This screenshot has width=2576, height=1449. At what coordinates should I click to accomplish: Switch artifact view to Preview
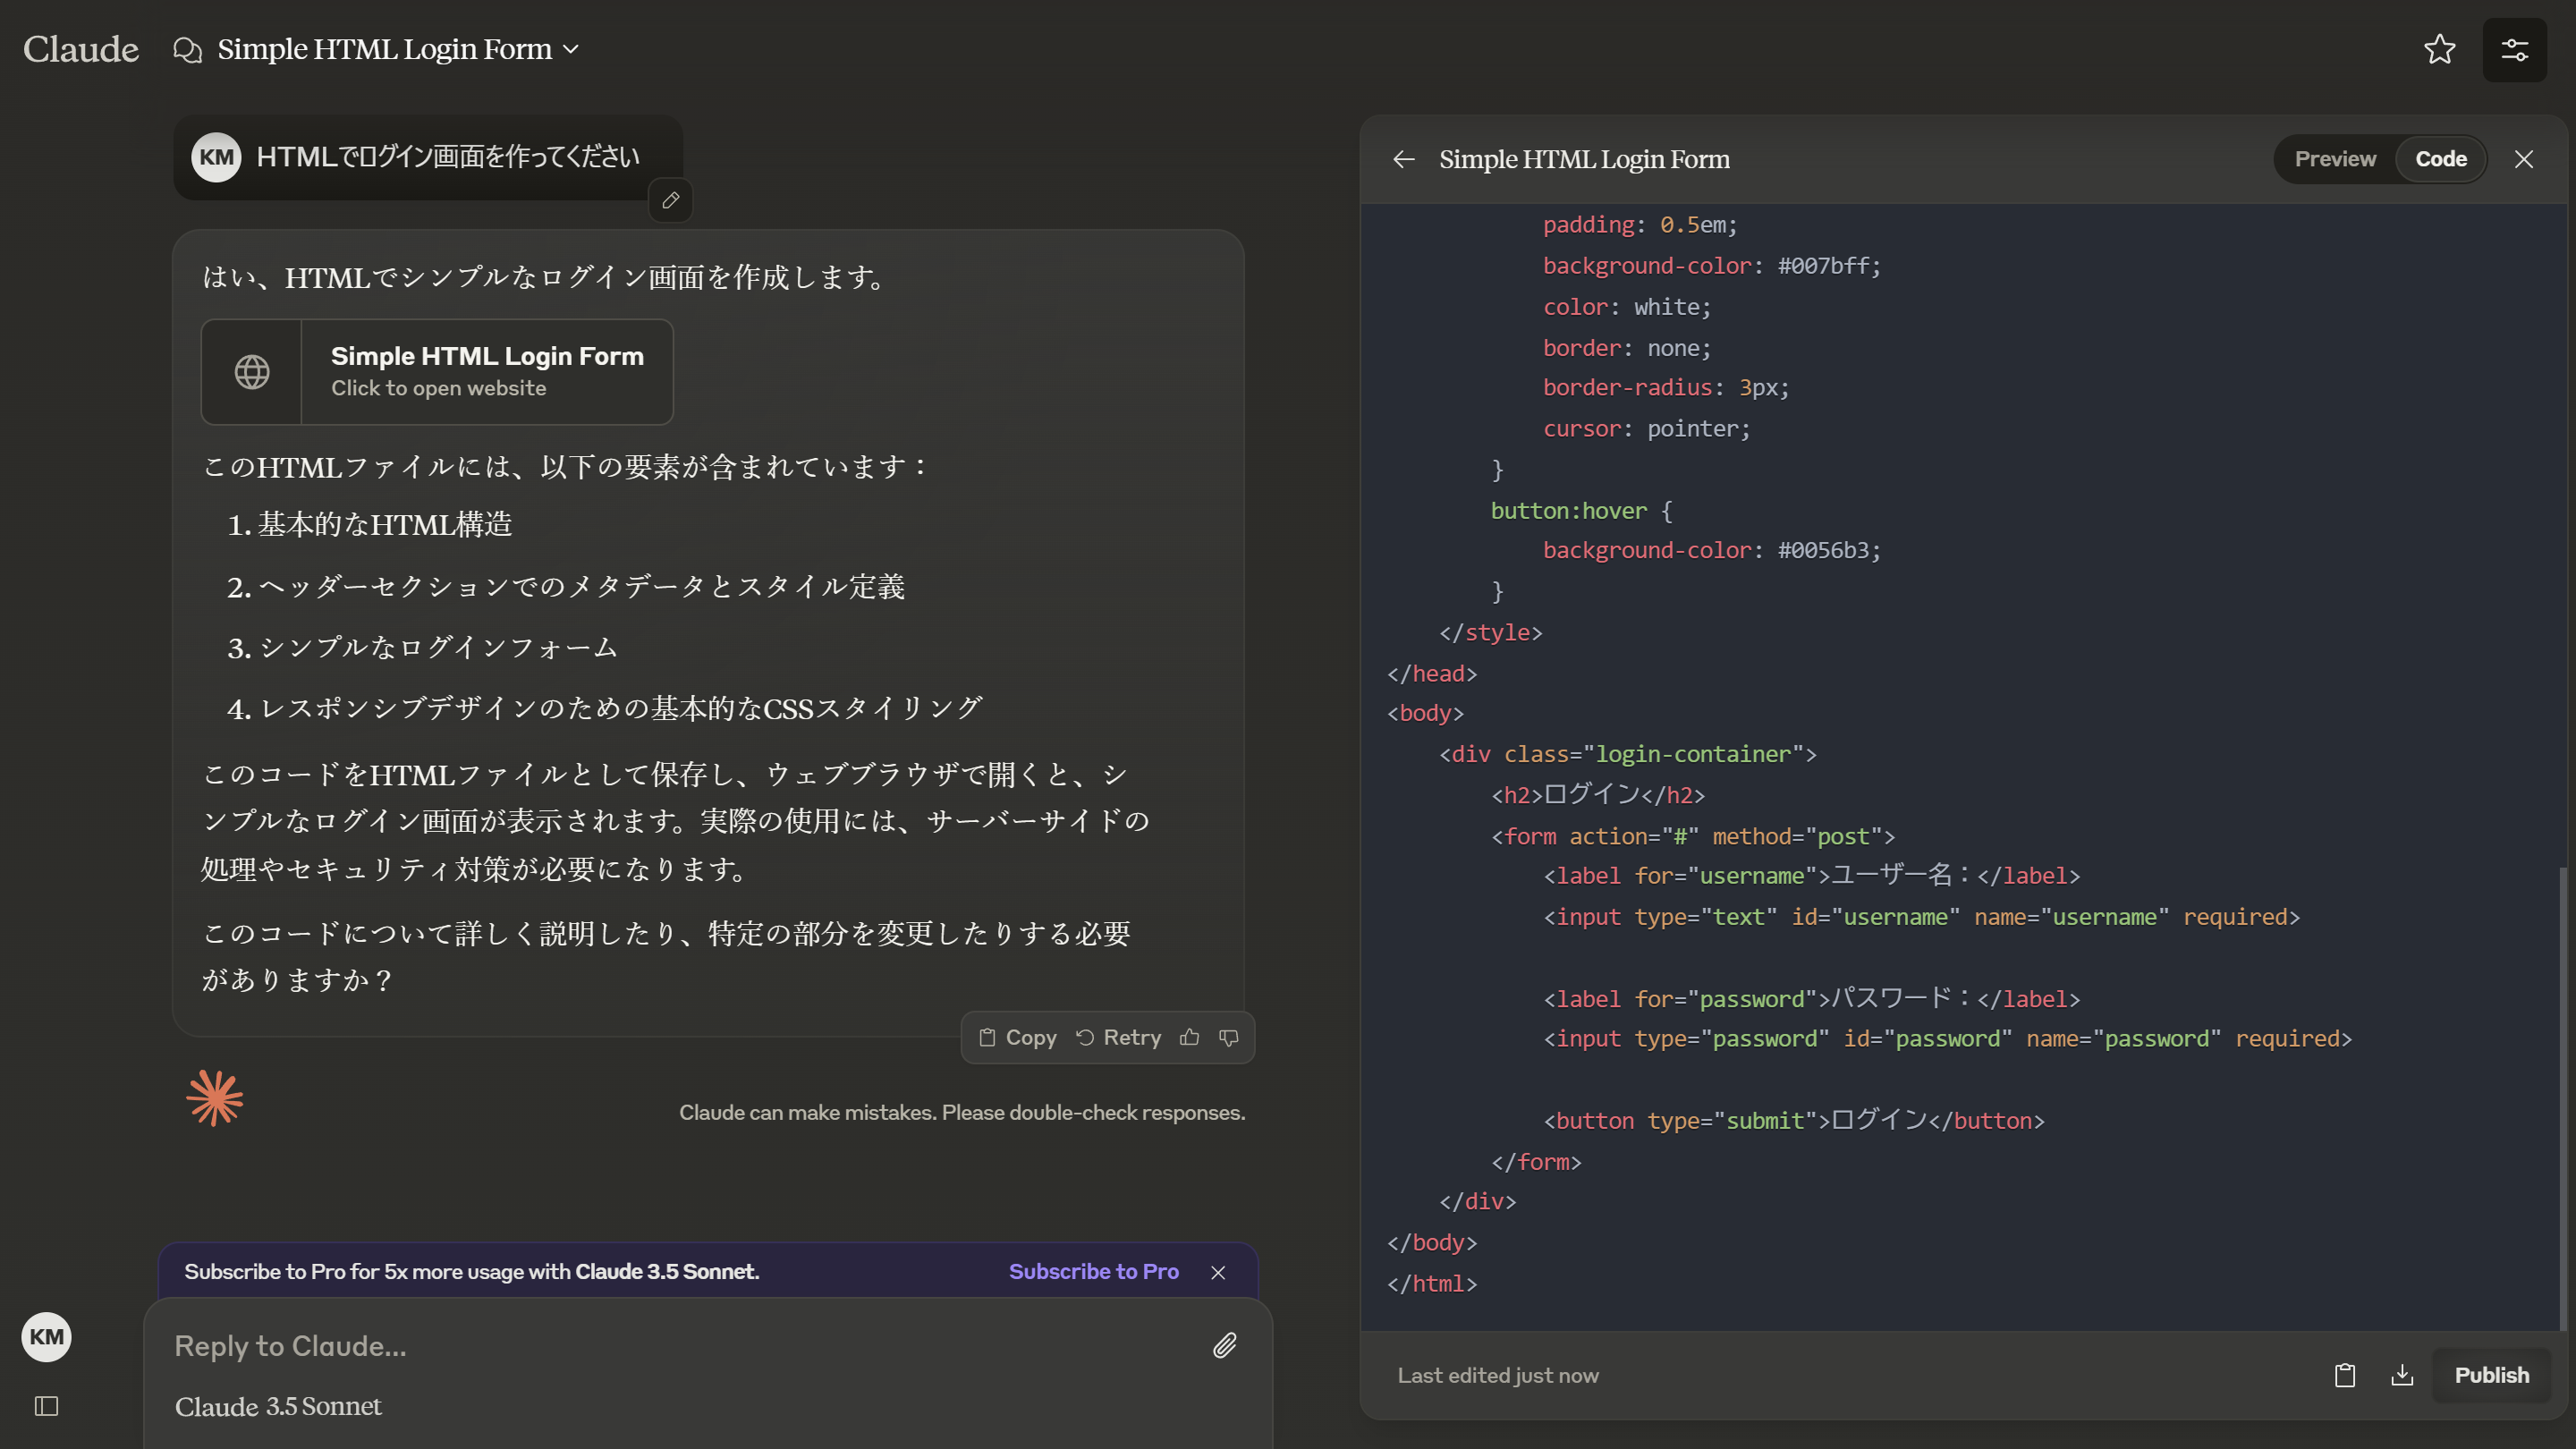(x=2334, y=159)
